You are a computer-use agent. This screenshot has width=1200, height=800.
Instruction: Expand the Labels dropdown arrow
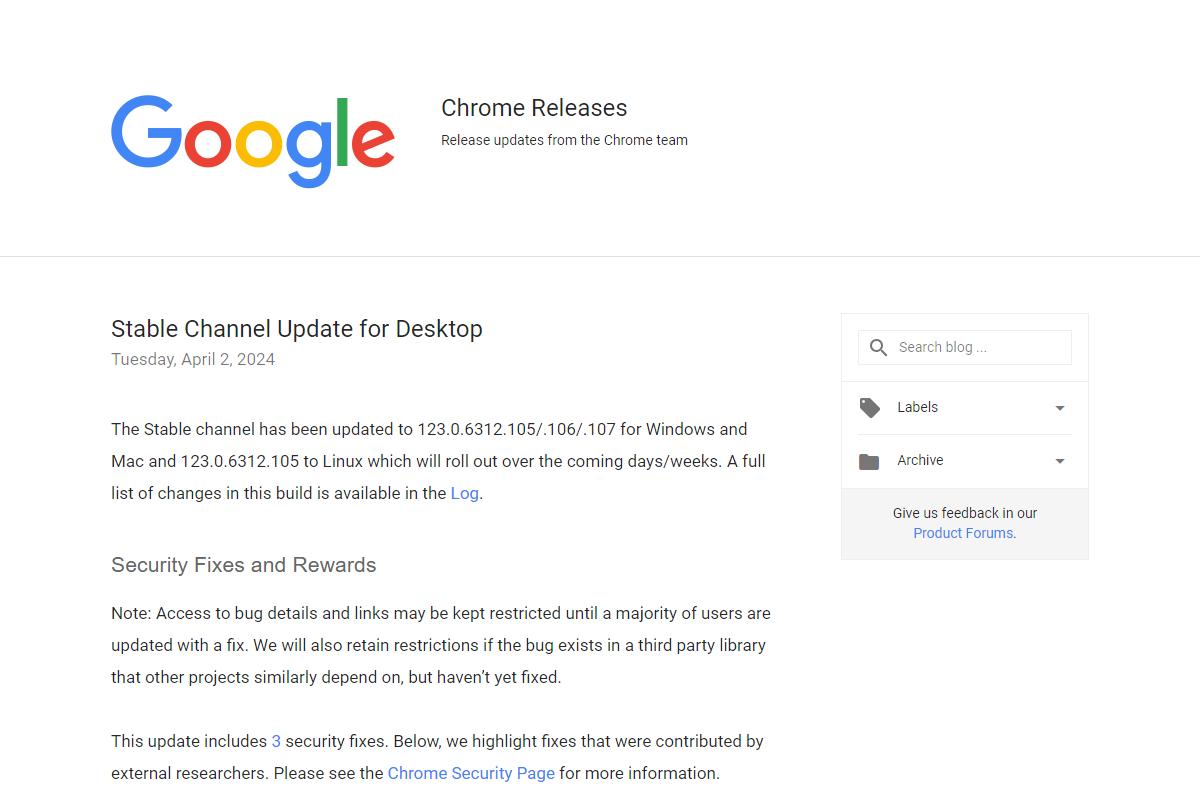[x=1060, y=408]
